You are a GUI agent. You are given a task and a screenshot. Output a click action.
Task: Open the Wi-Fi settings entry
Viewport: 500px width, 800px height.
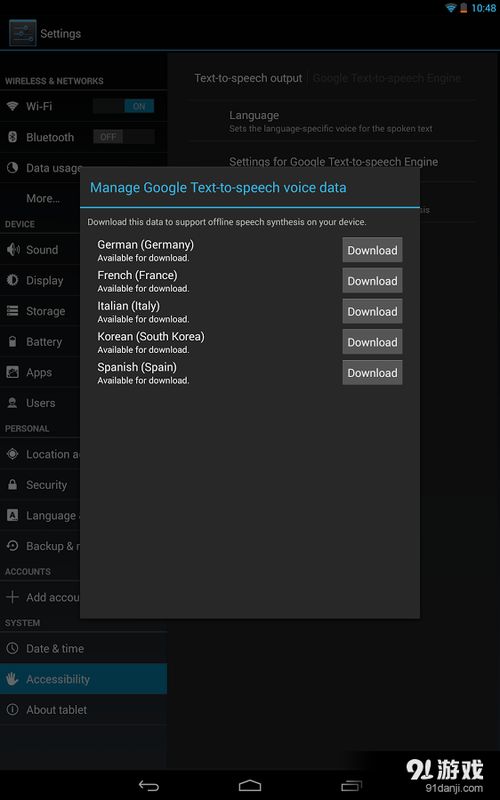(83, 106)
